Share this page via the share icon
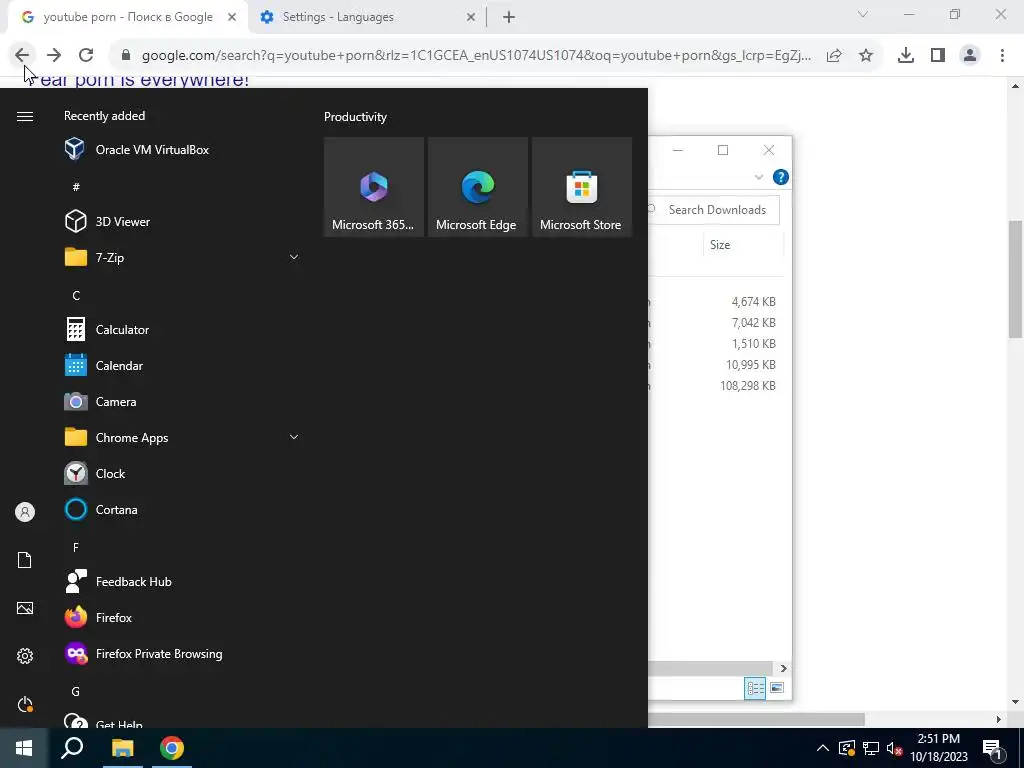Viewport: 1024px width, 768px height. pyautogui.click(x=834, y=56)
